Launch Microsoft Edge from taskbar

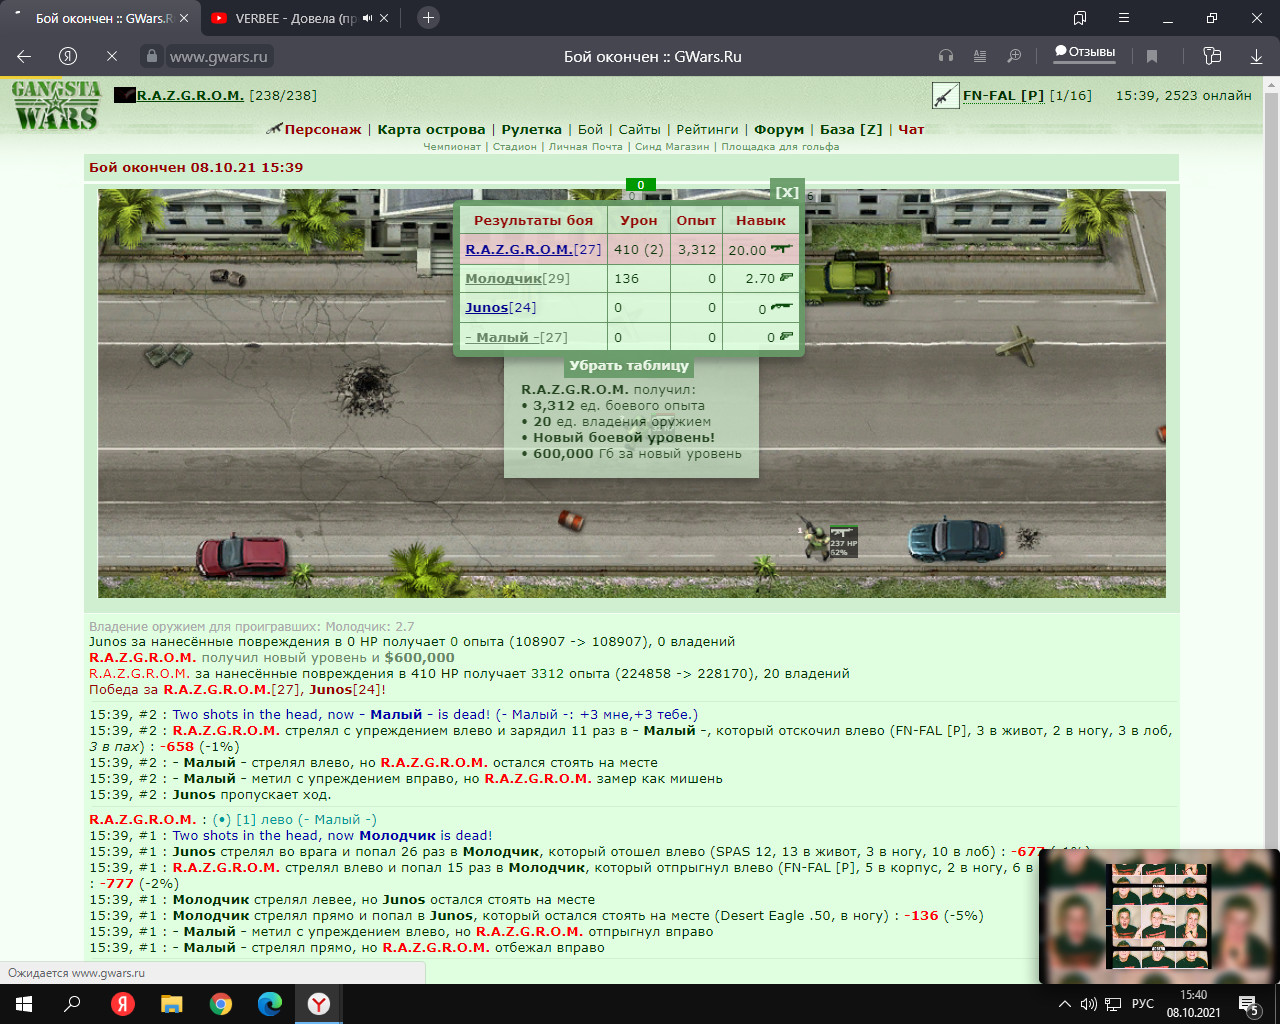pyautogui.click(x=270, y=1004)
